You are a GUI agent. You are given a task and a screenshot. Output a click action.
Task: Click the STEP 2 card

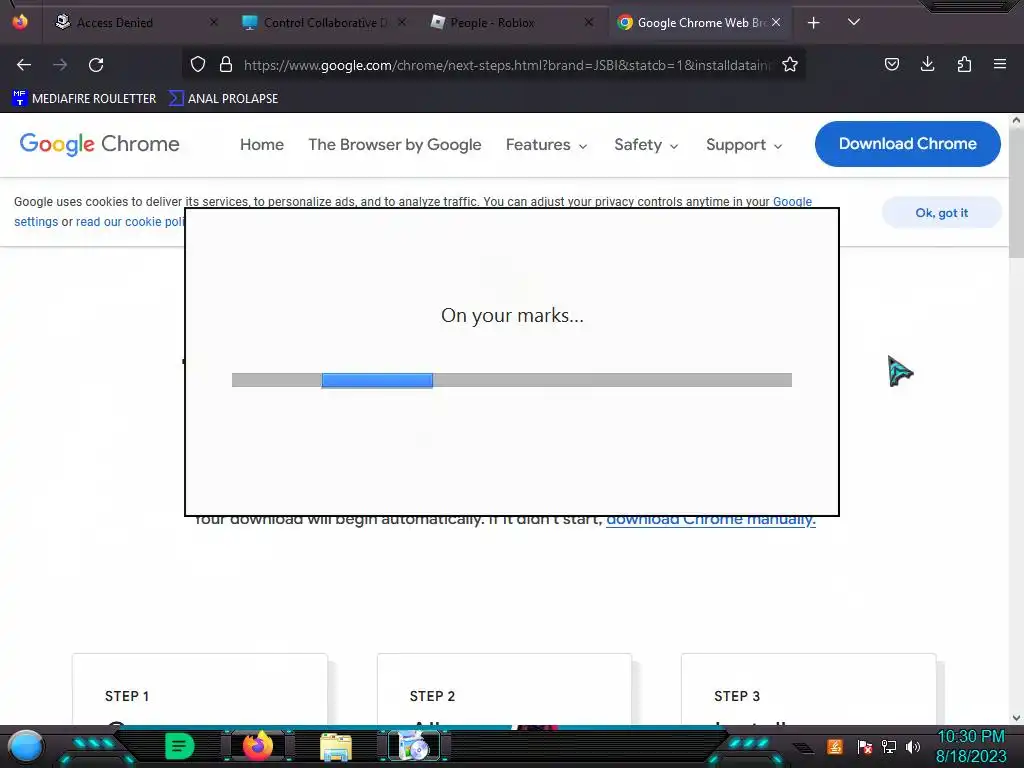coord(504,689)
